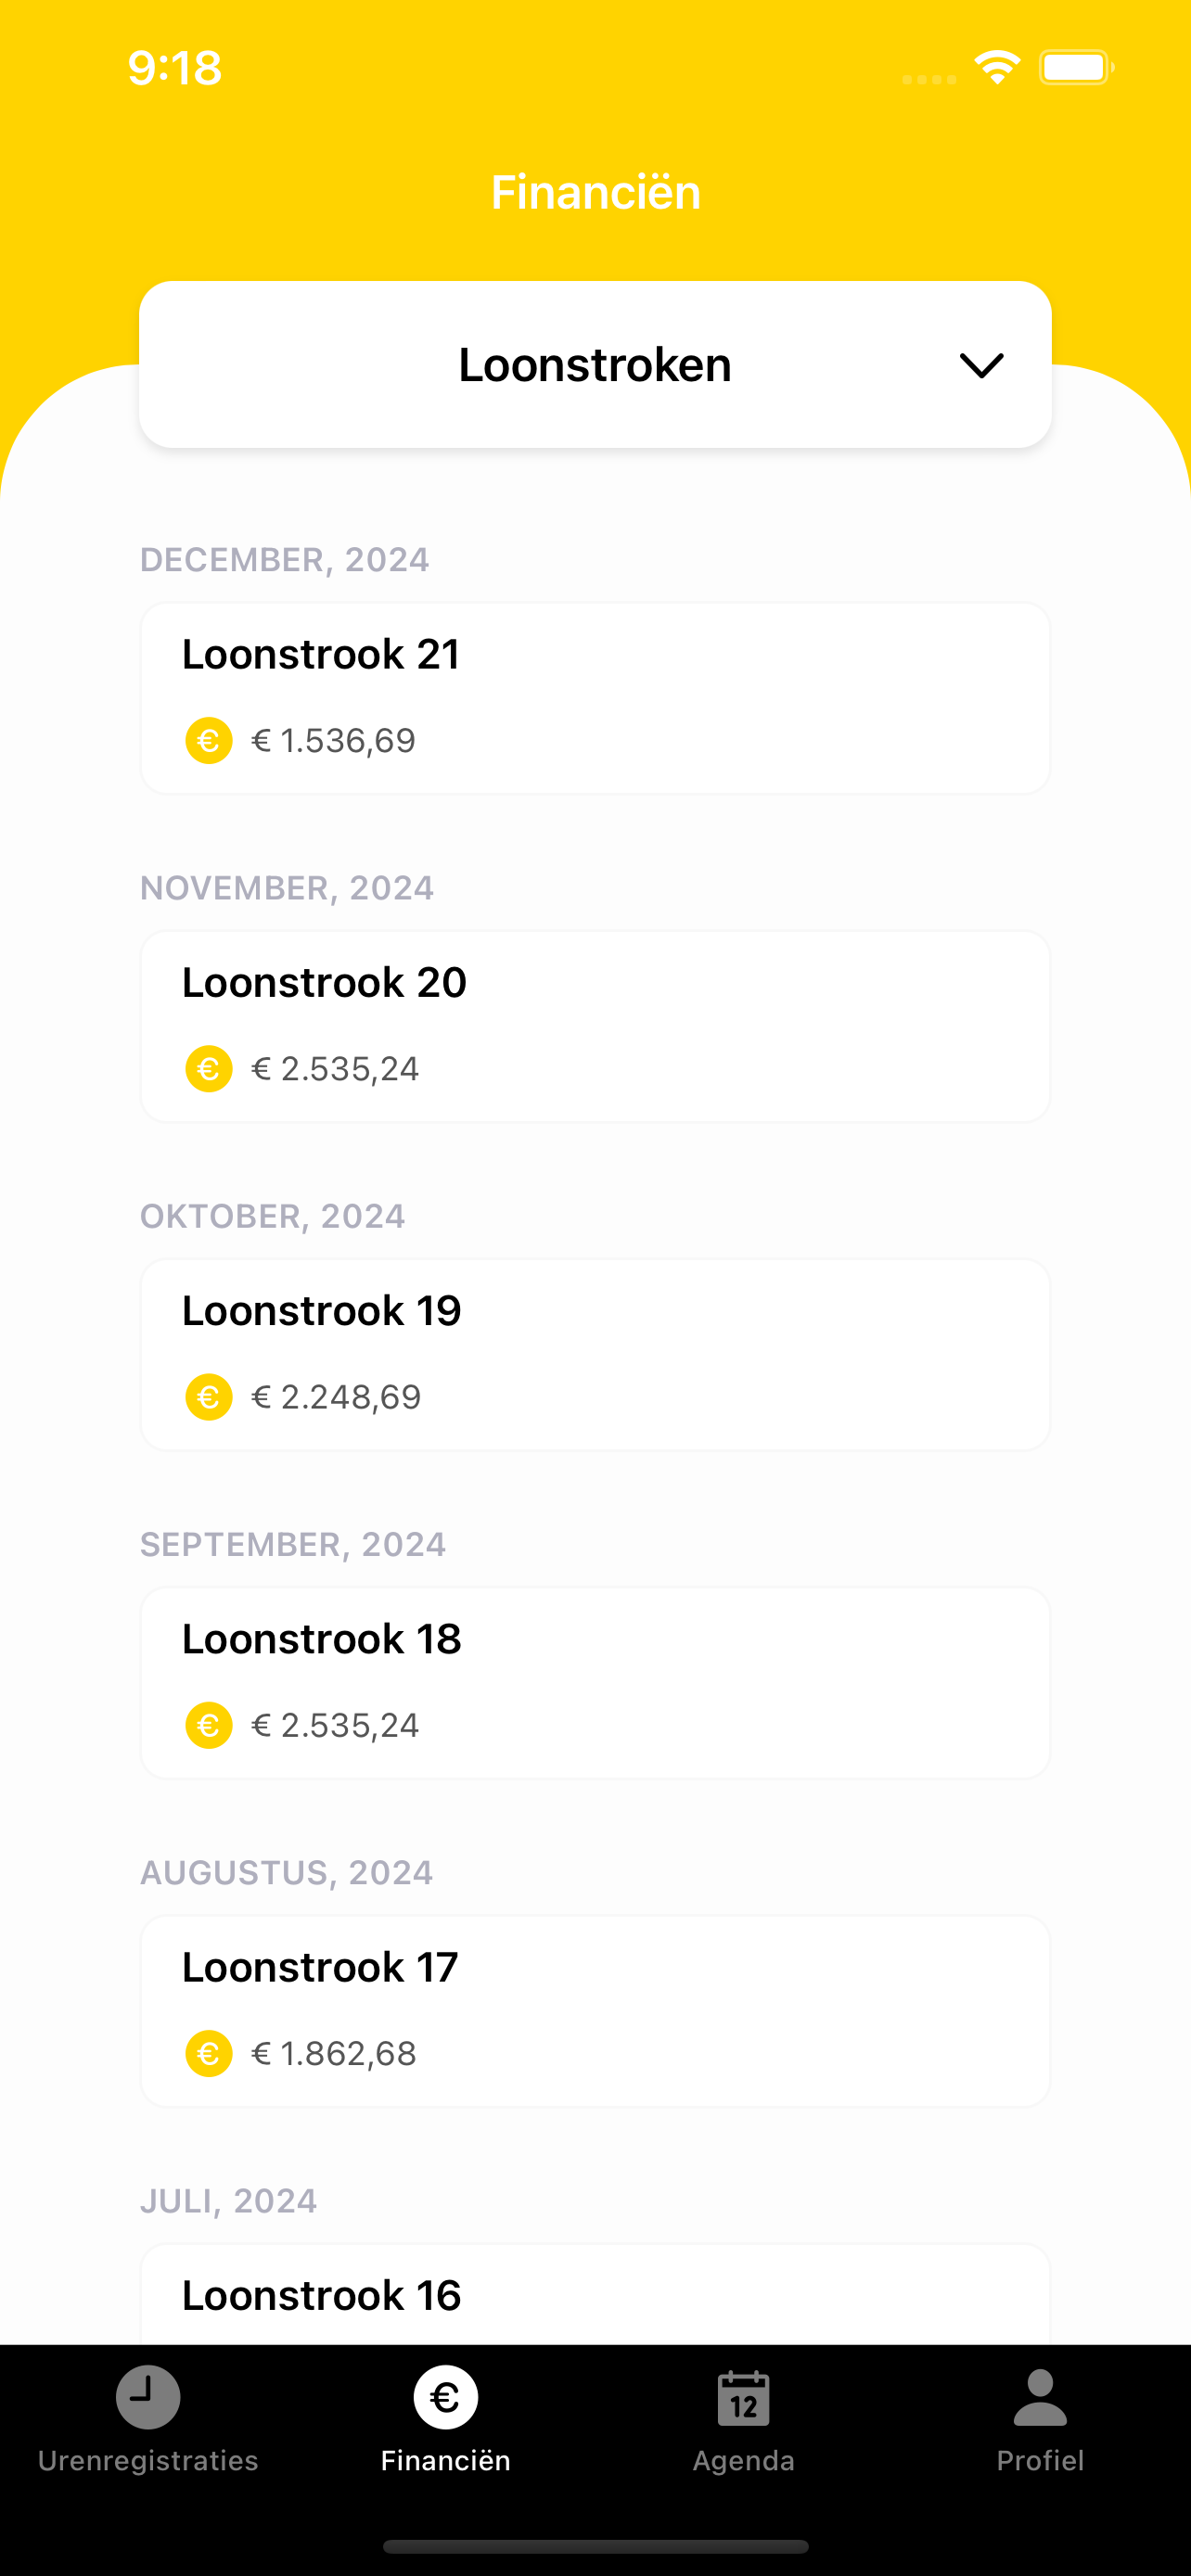Open the Profiel person icon

[x=1040, y=2397]
